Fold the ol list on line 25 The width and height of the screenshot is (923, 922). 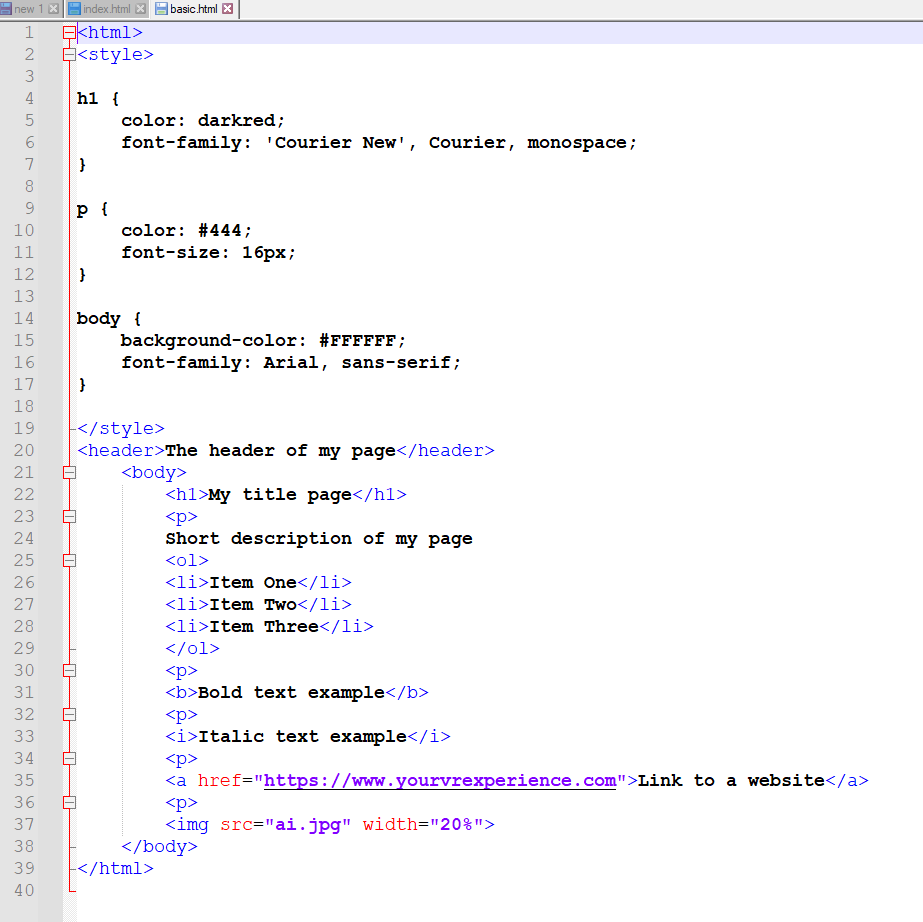(69, 561)
